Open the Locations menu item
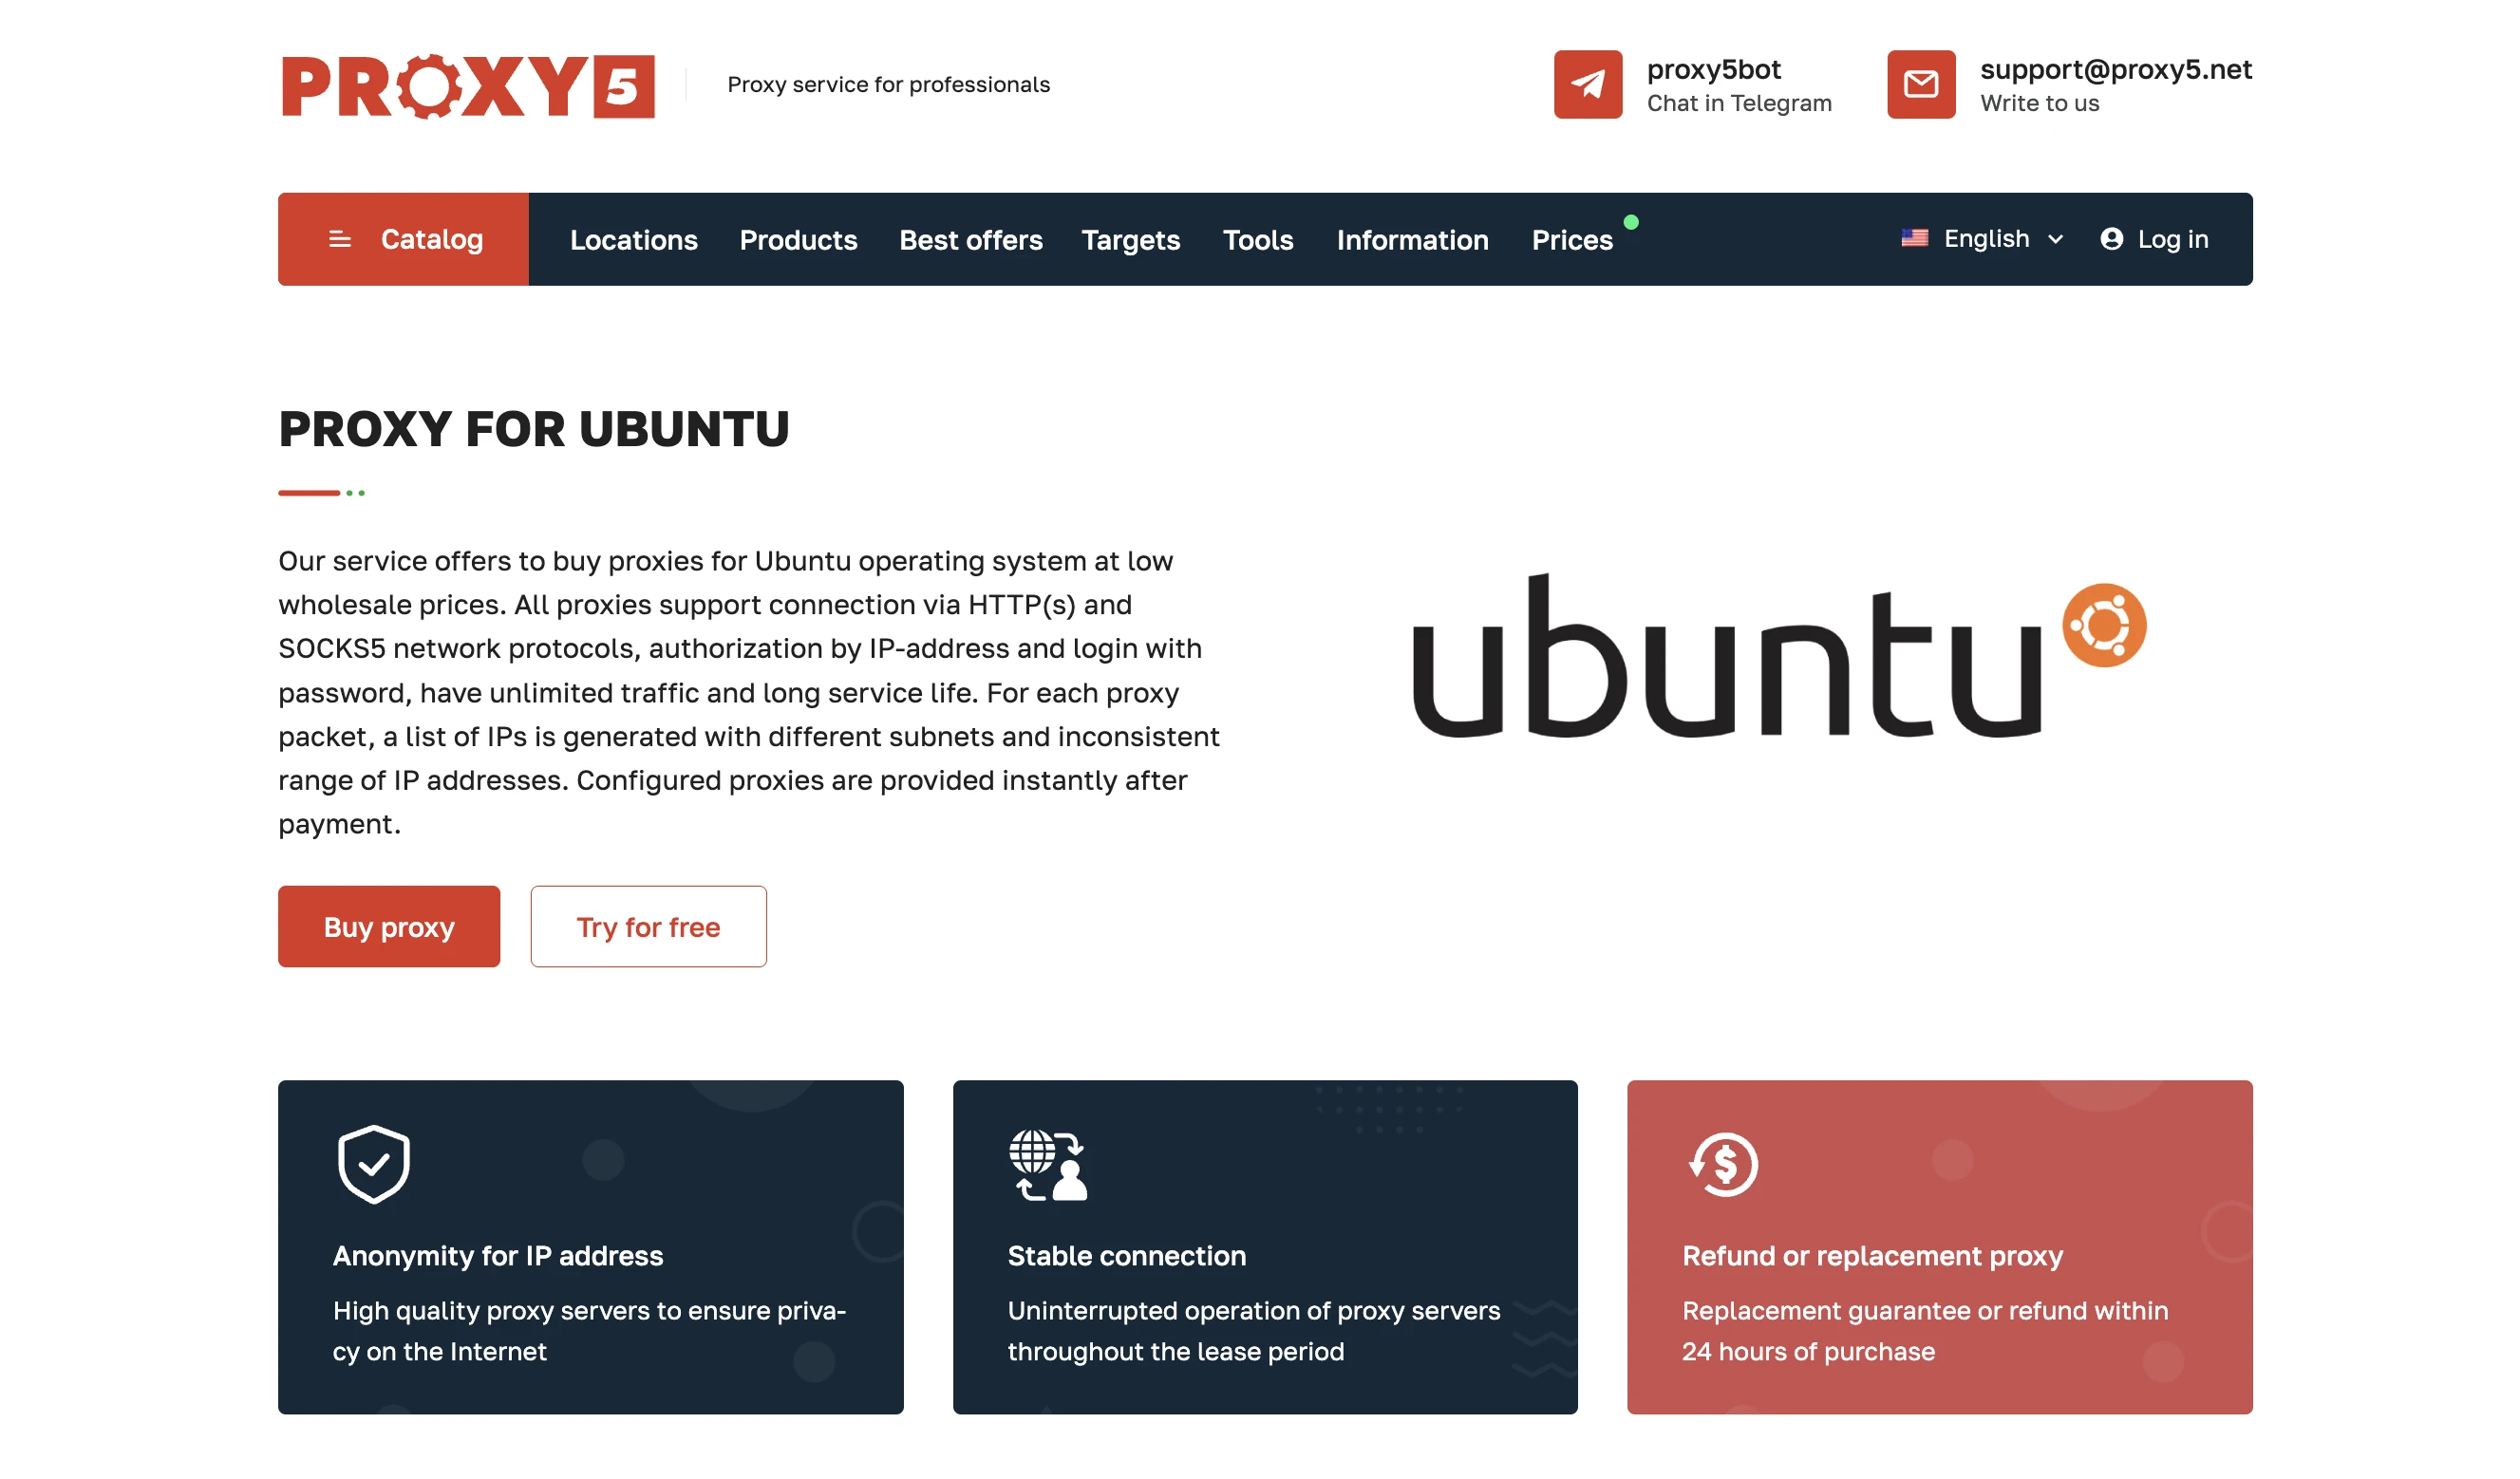 pyautogui.click(x=634, y=240)
